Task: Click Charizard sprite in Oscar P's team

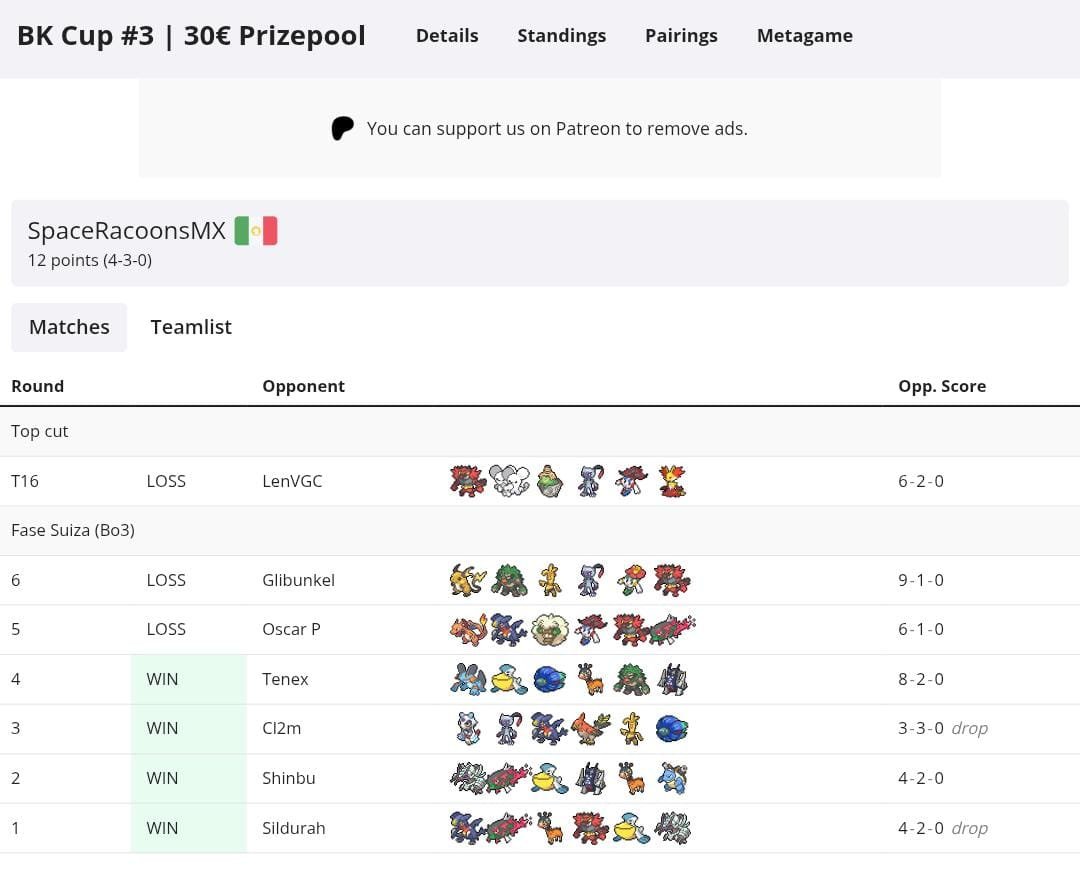Action: 468,629
